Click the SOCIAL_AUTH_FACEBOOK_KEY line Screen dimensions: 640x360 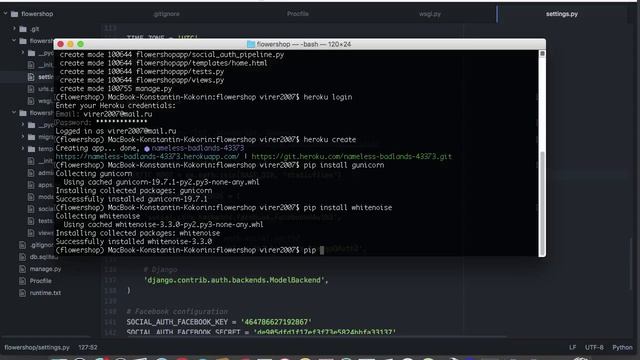coord(219,322)
